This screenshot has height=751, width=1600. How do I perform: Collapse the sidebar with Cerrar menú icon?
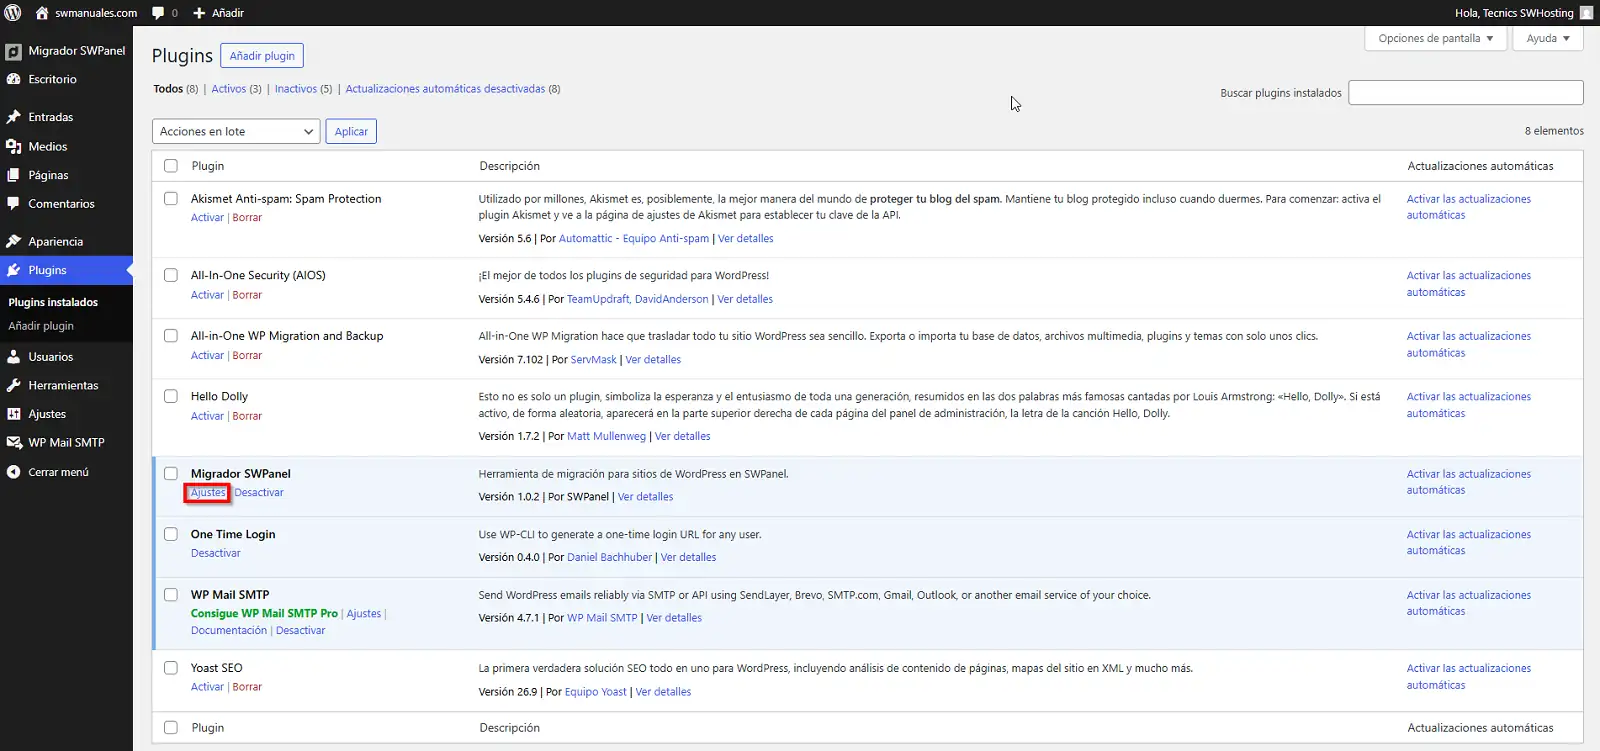[13, 472]
